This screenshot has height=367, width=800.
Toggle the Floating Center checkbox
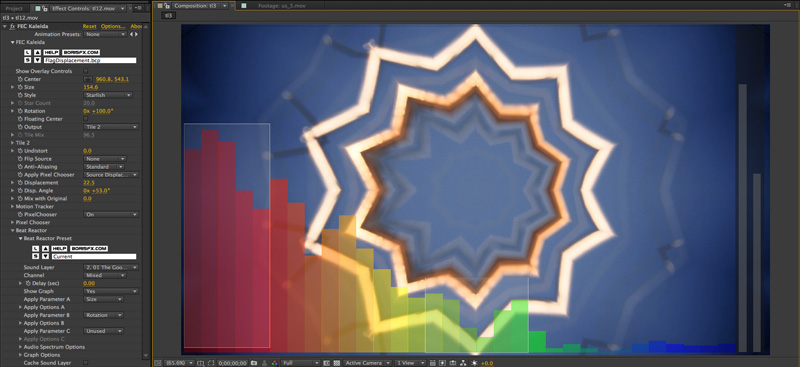(x=86, y=119)
